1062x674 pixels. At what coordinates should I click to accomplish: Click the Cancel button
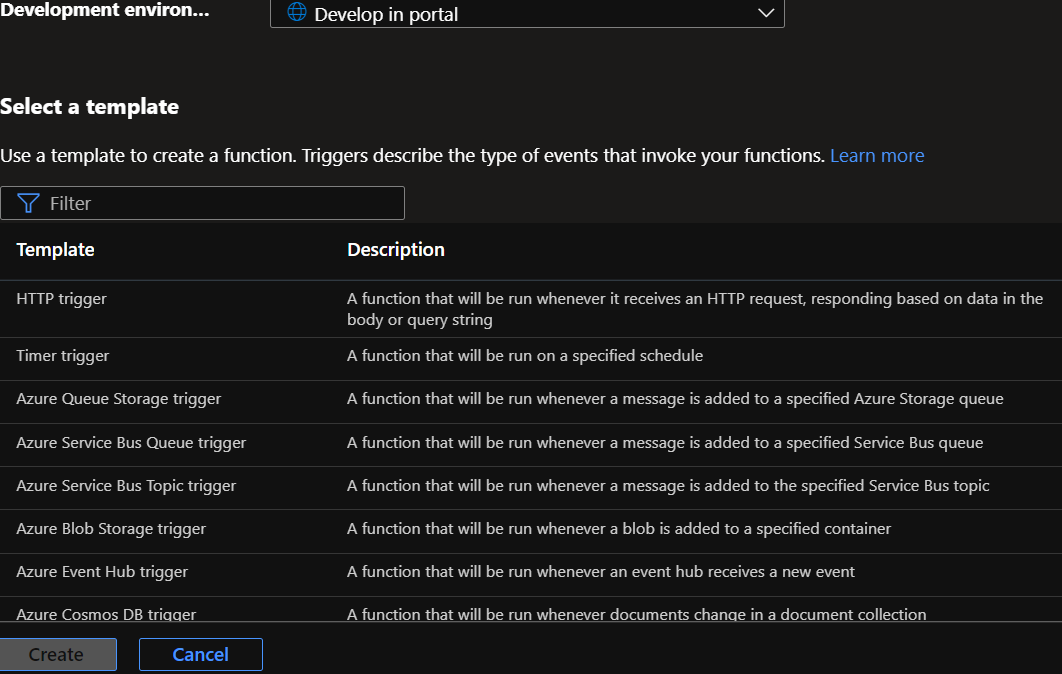click(x=200, y=654)
